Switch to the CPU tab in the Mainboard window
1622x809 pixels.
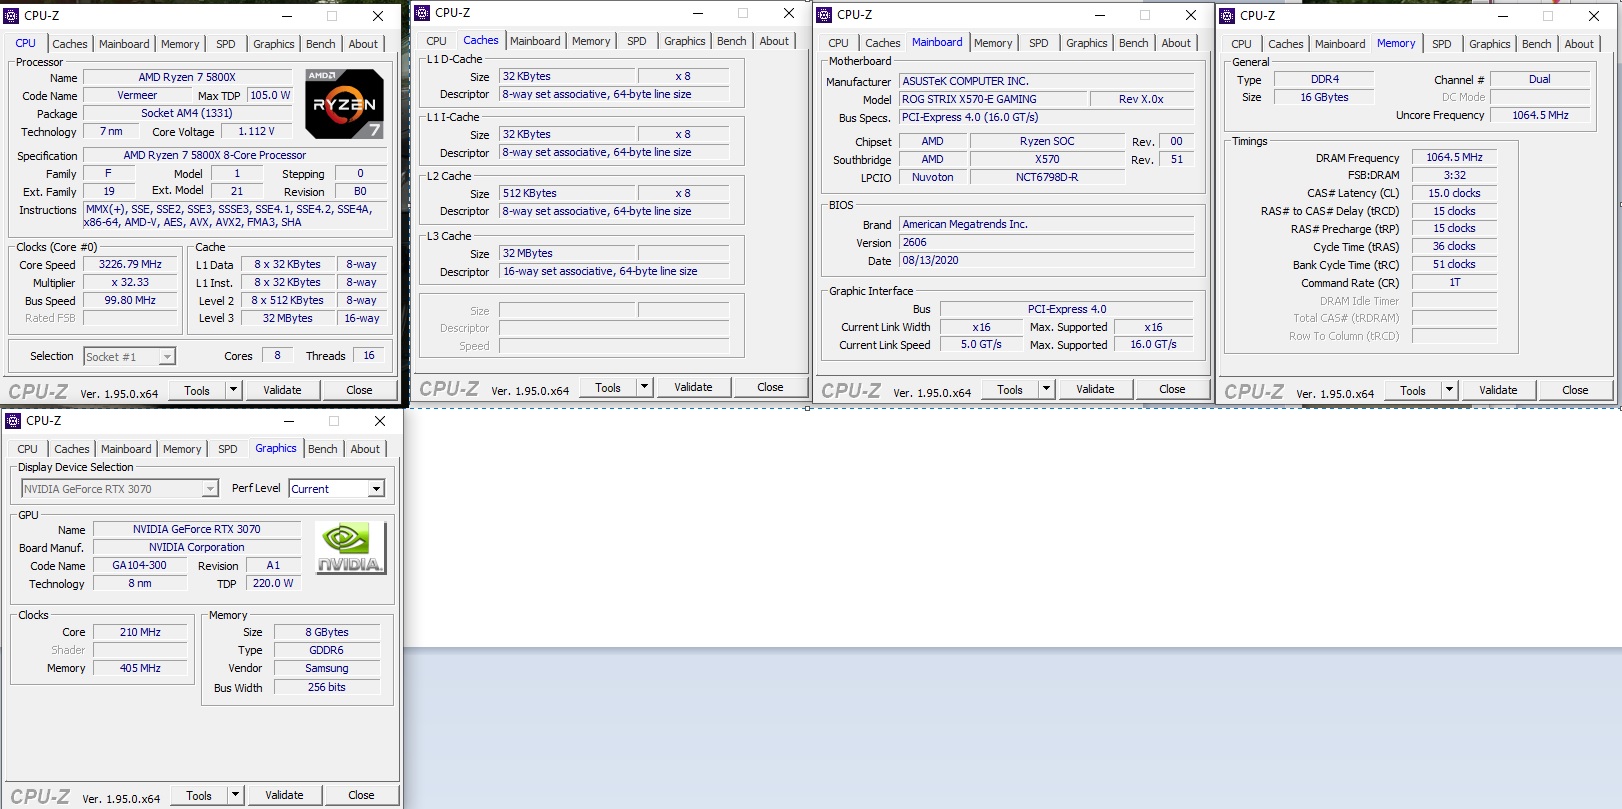838,43
